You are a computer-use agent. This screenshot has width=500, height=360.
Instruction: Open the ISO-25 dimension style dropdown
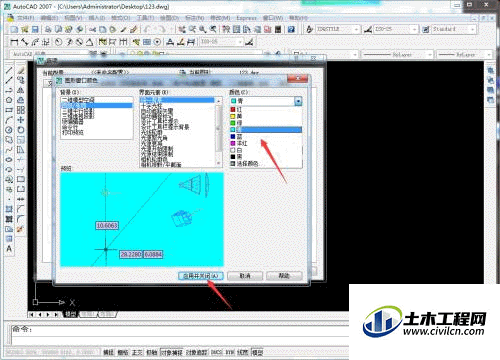(414, 30)
